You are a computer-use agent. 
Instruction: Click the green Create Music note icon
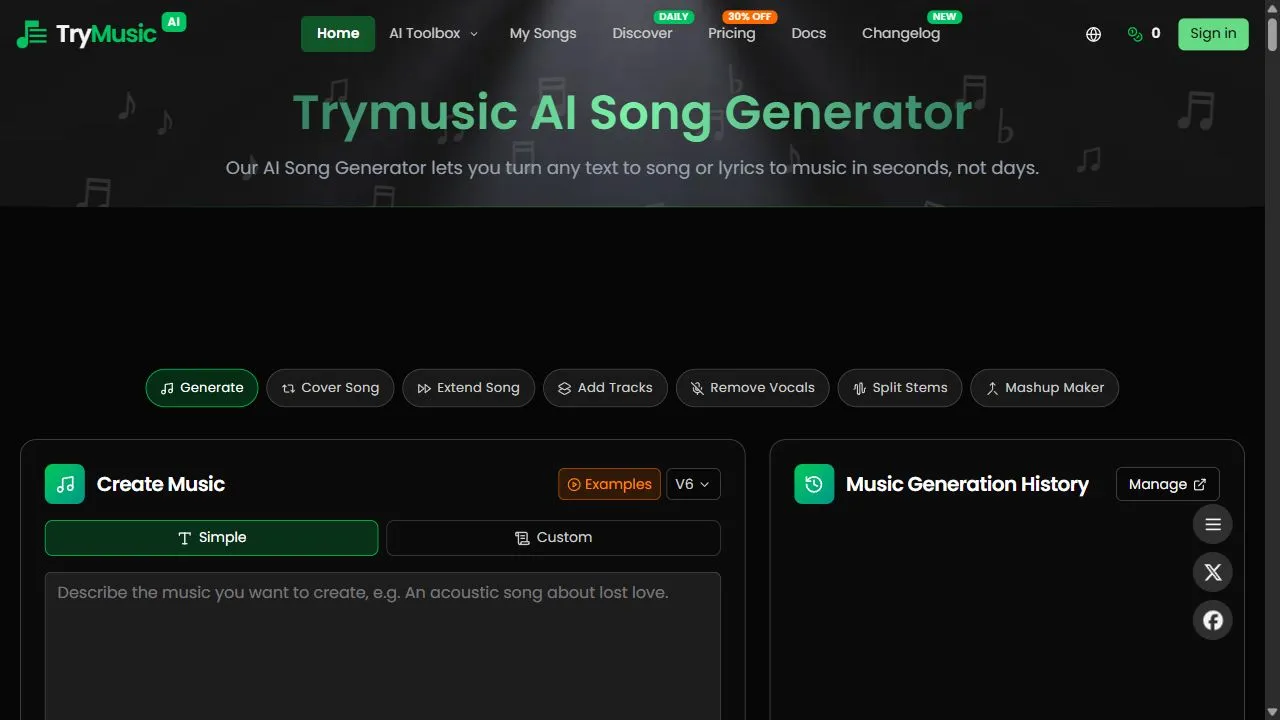click(65, 484)
